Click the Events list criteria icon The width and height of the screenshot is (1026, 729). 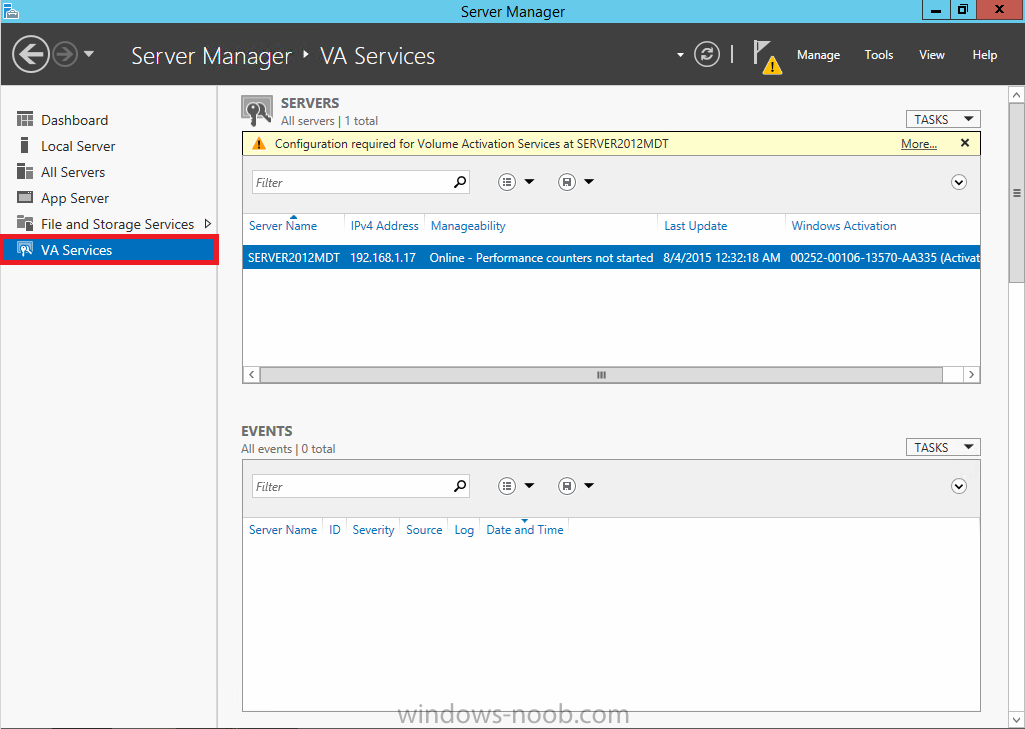click(507, 486)
